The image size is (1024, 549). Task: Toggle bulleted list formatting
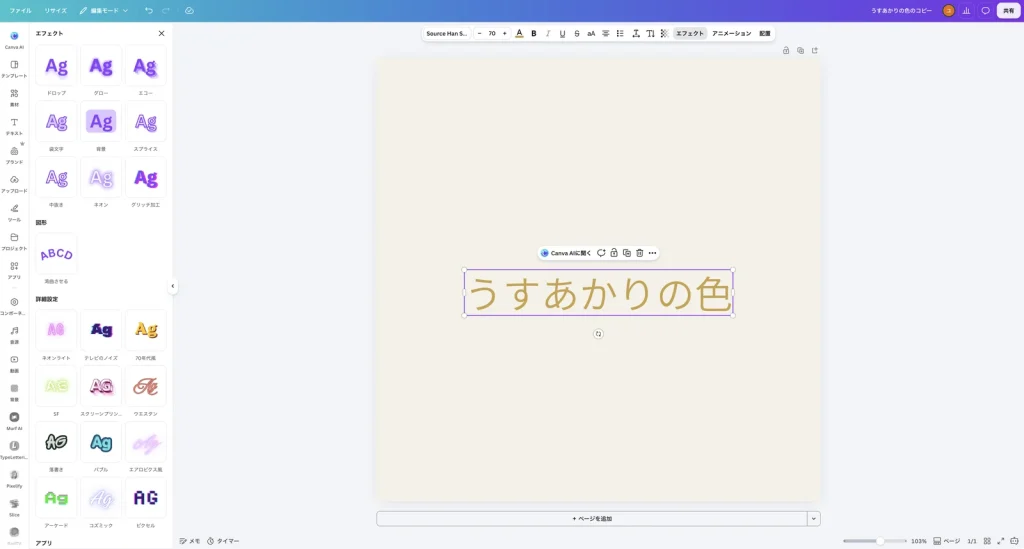click(620, 33)
